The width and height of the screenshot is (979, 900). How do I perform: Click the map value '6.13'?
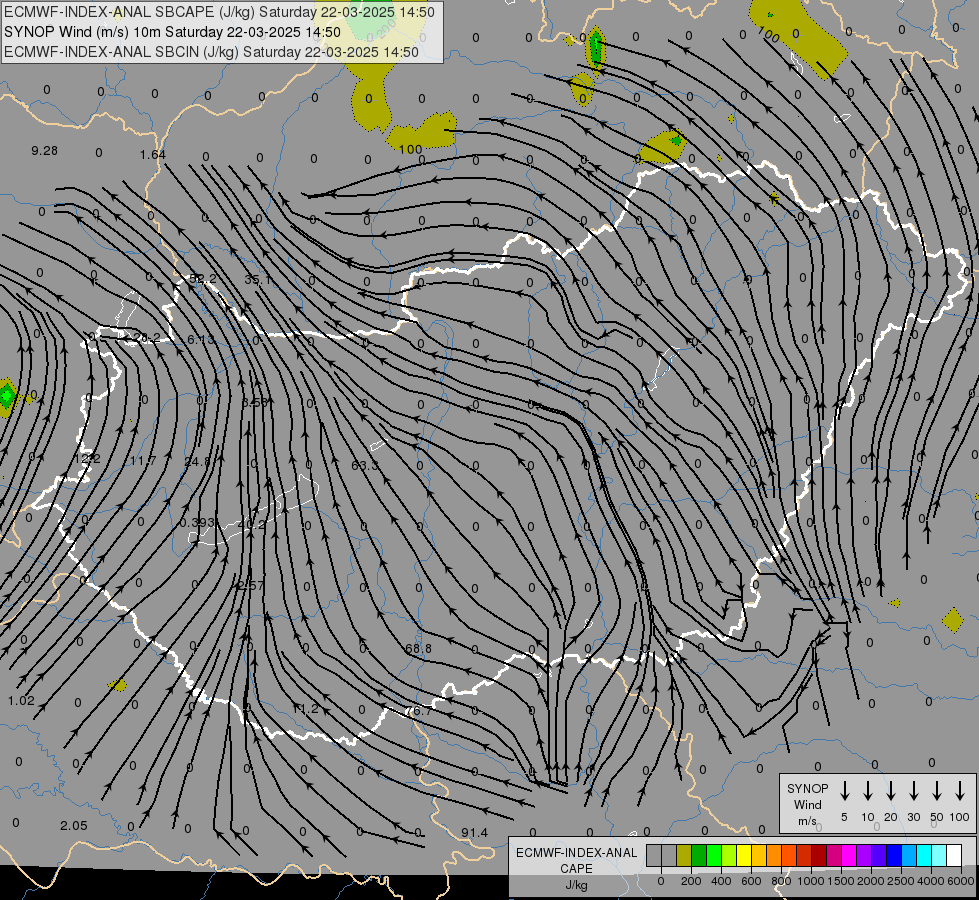coord(201,339)
